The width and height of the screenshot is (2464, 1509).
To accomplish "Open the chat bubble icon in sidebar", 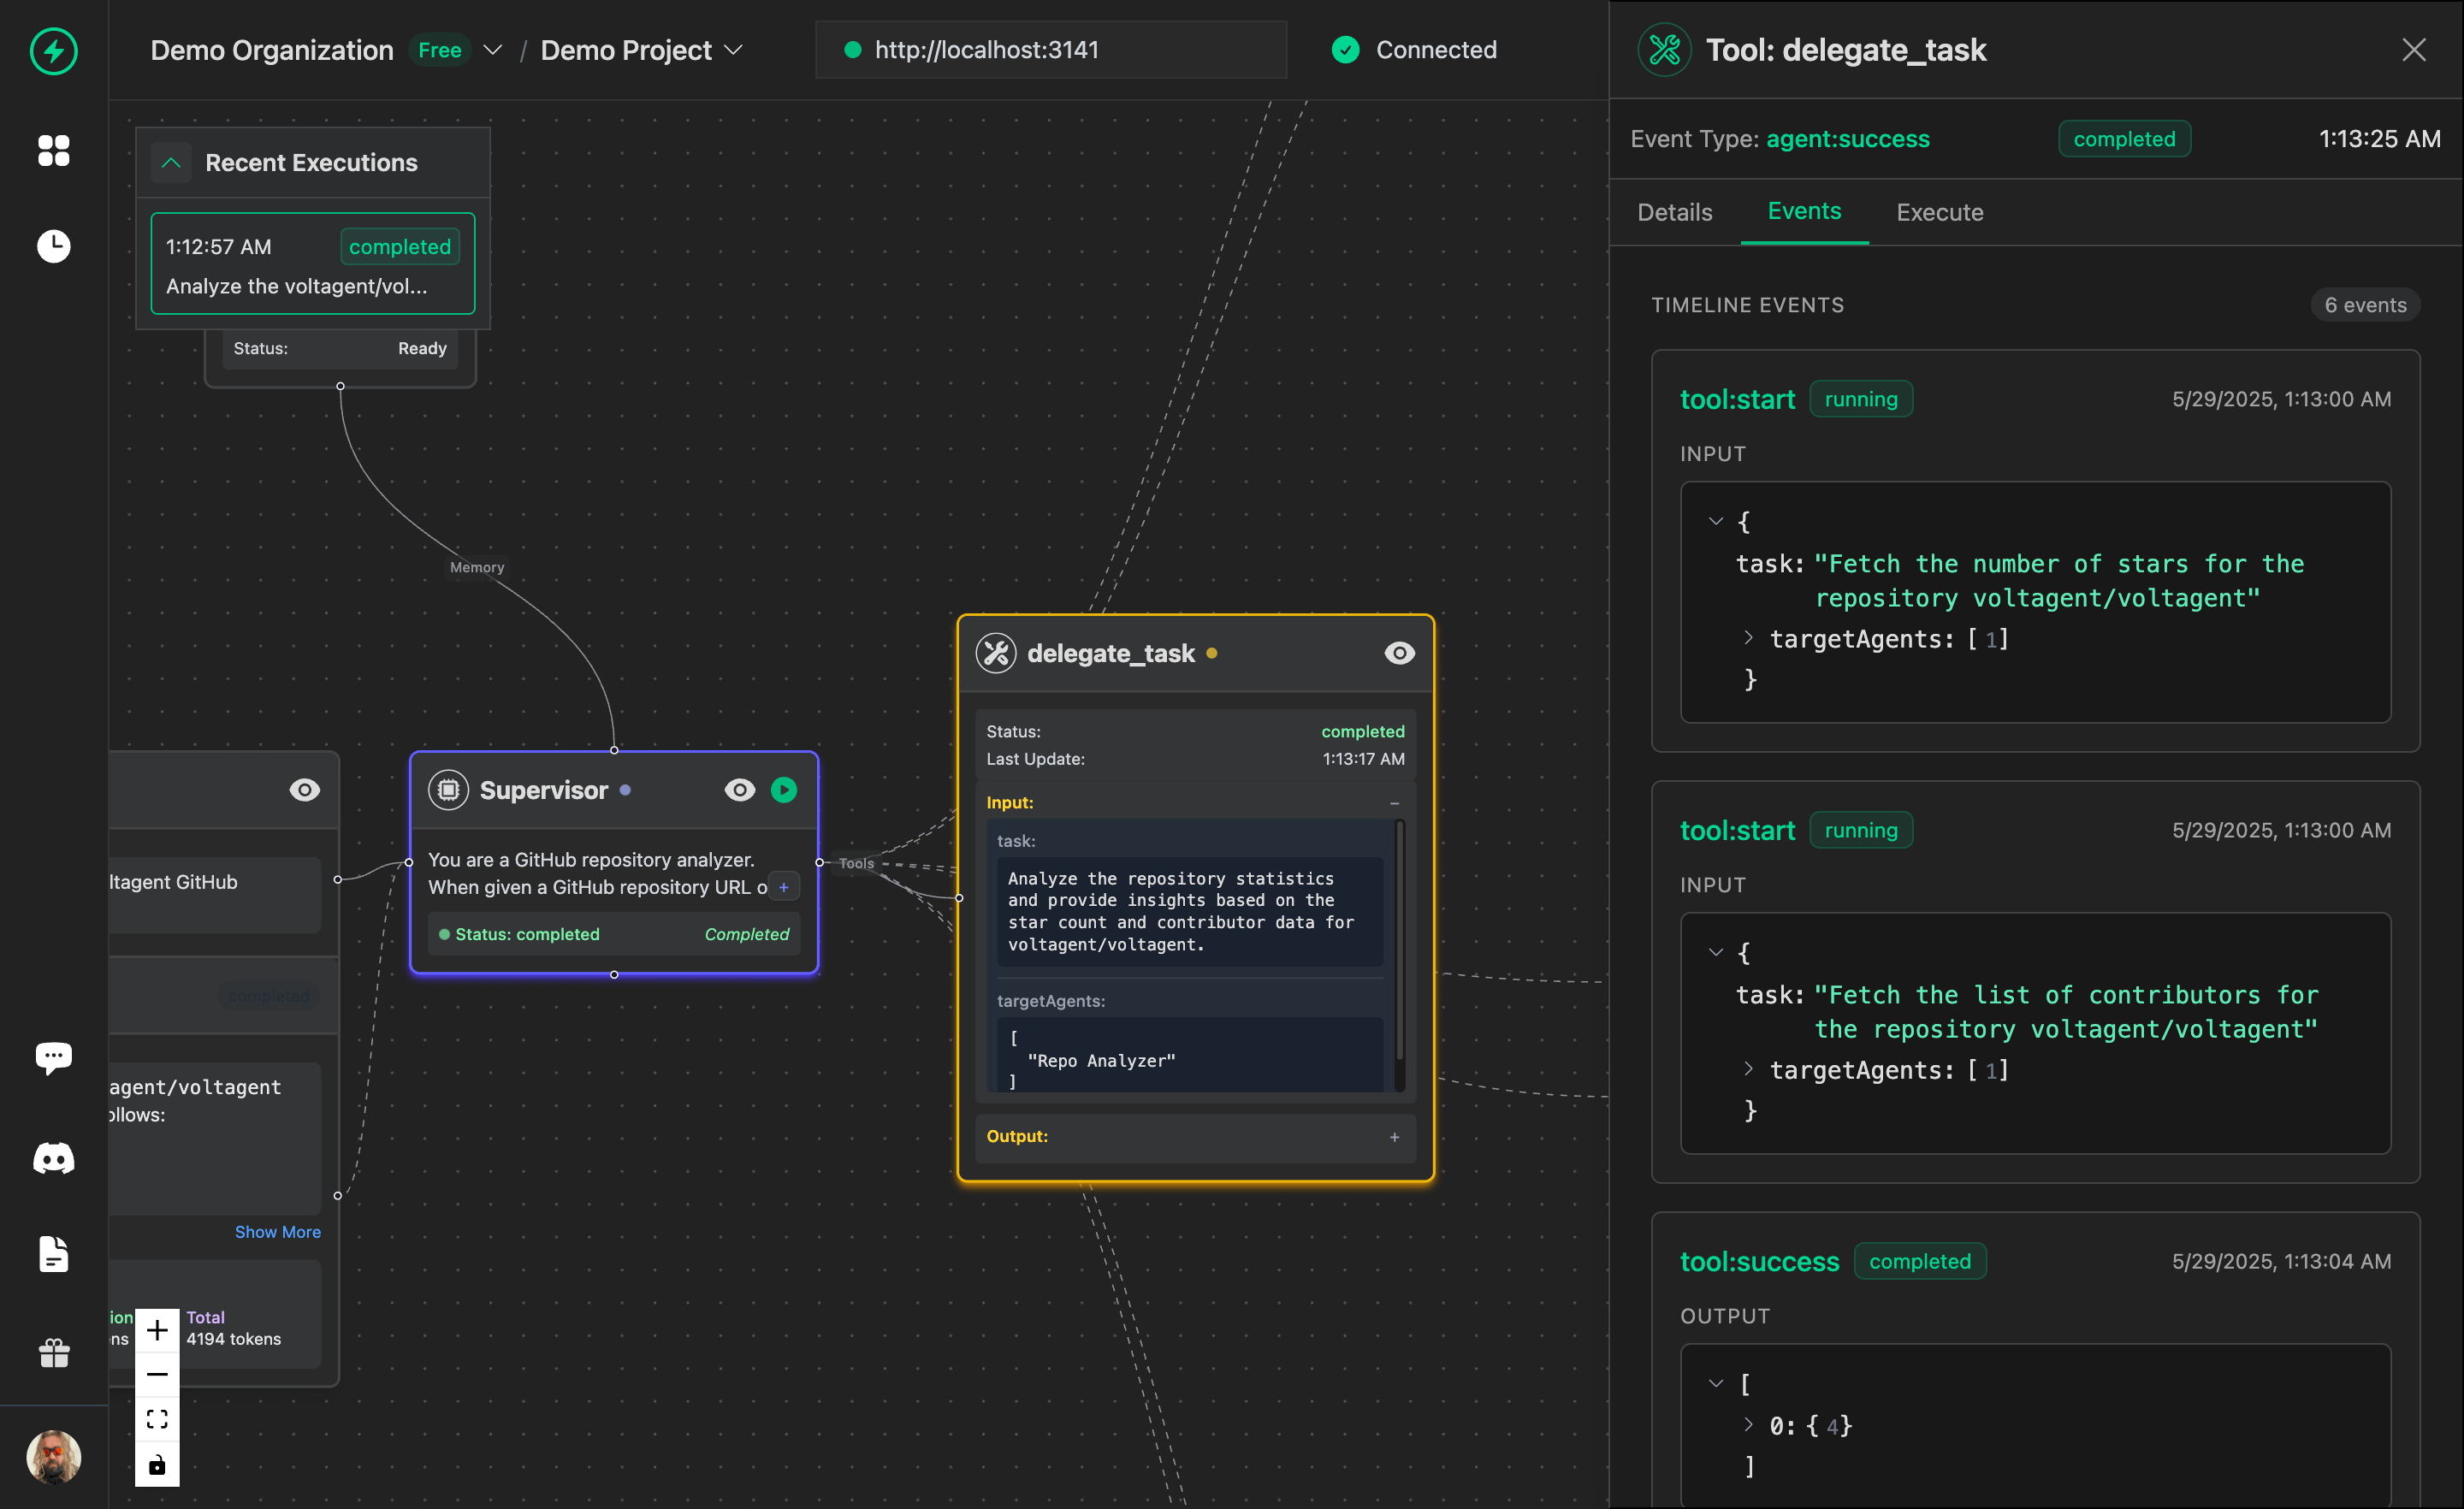I will [54, 1057].
